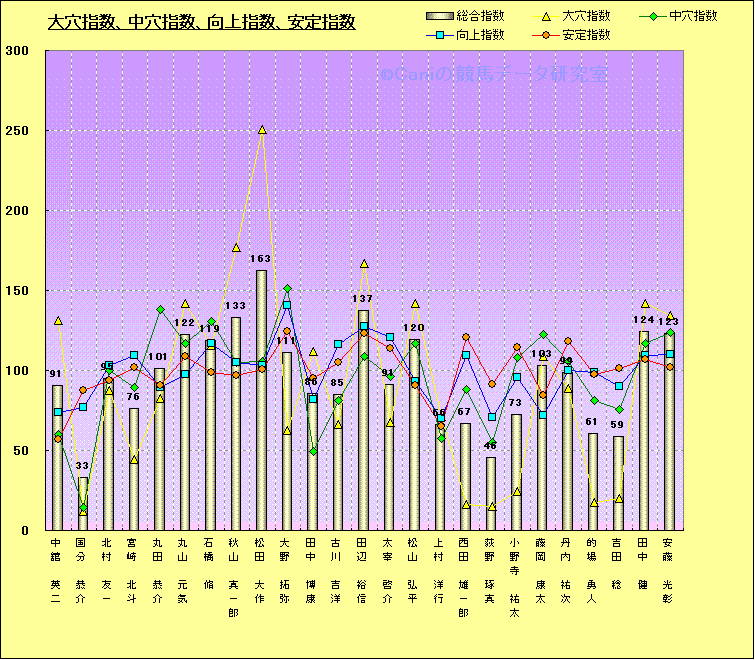Screen dimensions: 755x660
Task: Click the 安藤 光彰 horizontal axis label
Action: (670, 572)
